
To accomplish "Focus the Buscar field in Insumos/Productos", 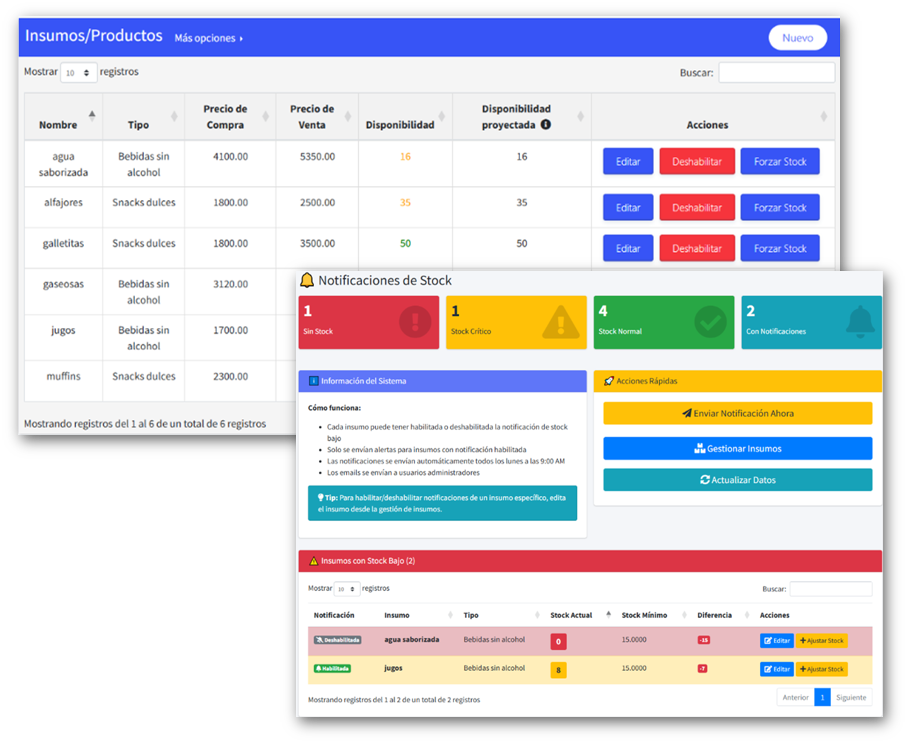I will coord(776,73).
